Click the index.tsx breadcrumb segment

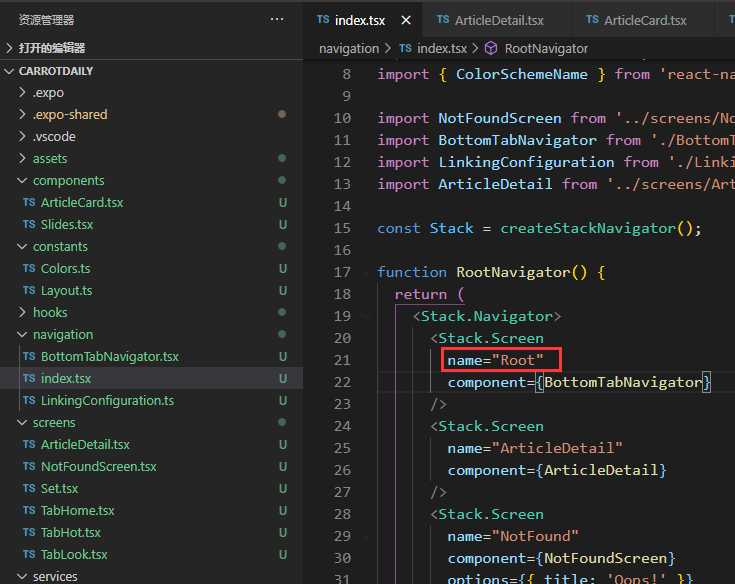pyautogui.click(x=442, y=49)
